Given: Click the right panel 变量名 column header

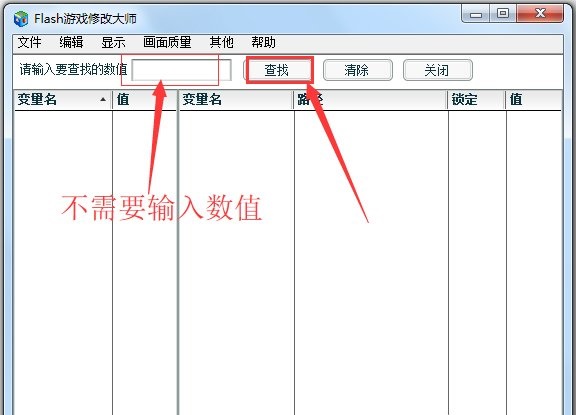Looking at the screenshot, I should pos(236,100).
